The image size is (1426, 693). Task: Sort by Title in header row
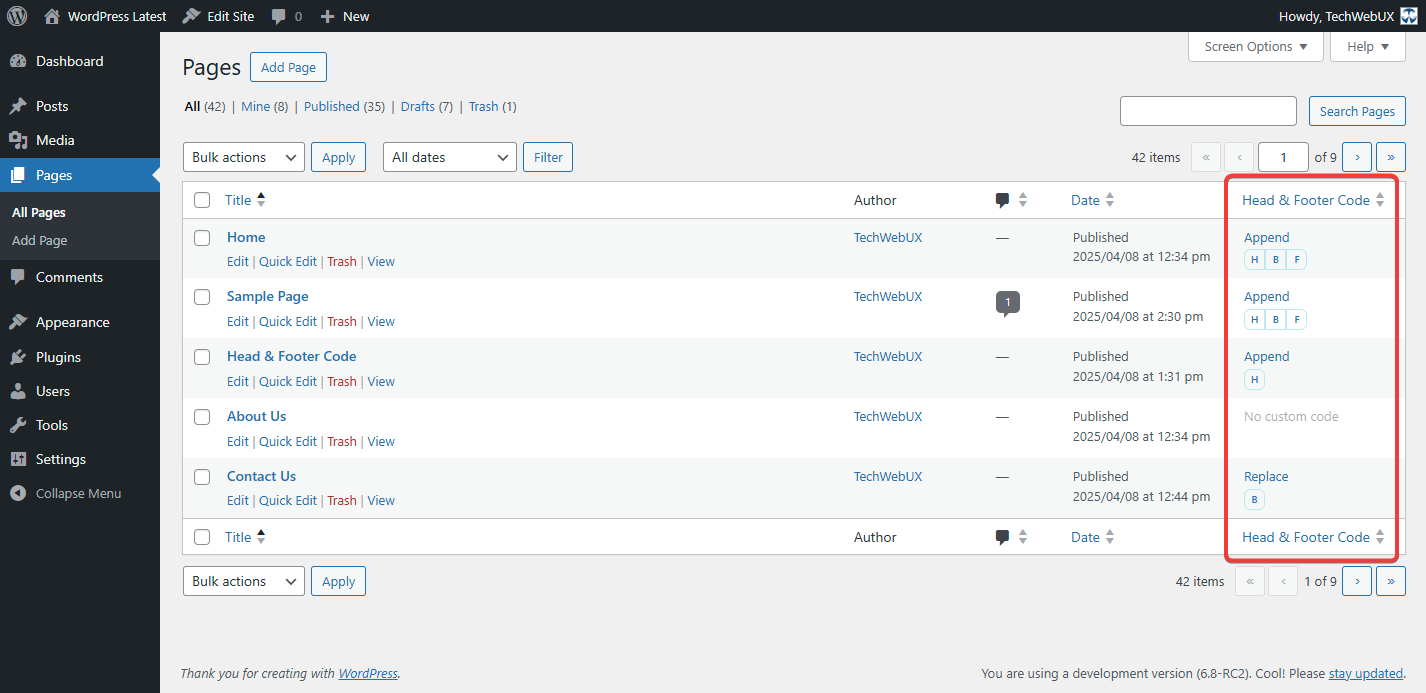(245, 200)
